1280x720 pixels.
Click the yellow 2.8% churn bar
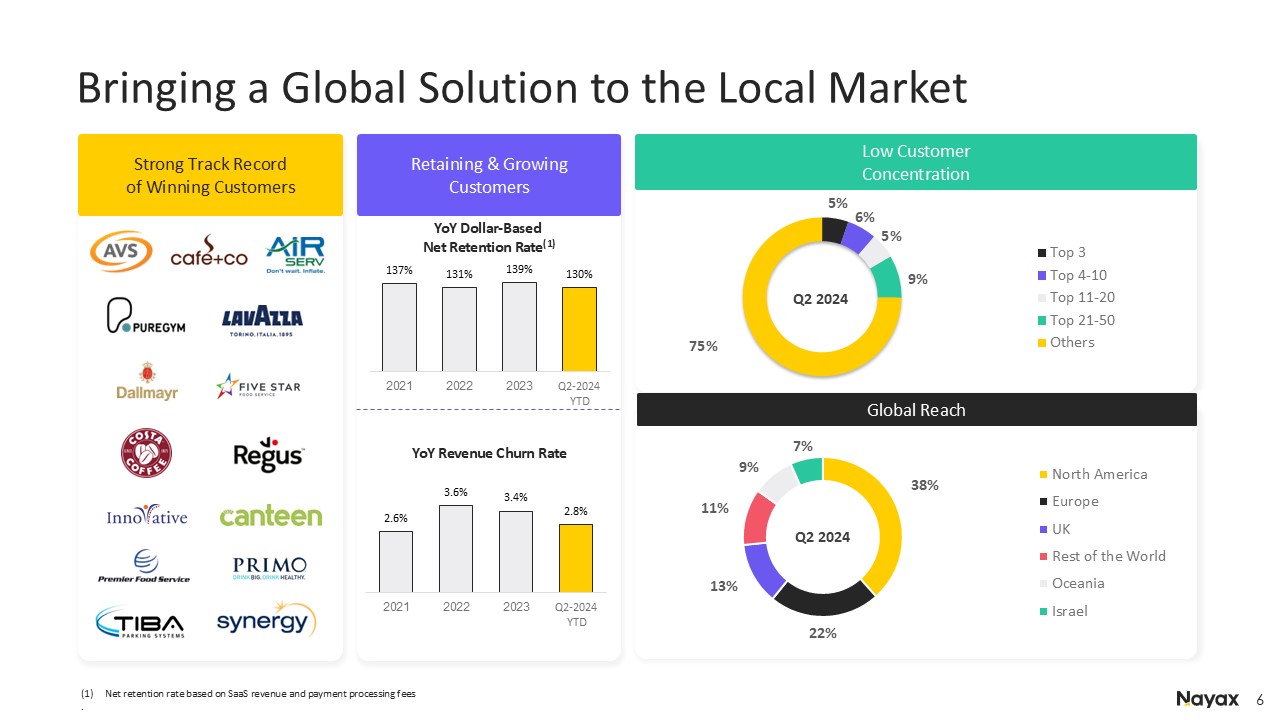[x=576, y=558]
